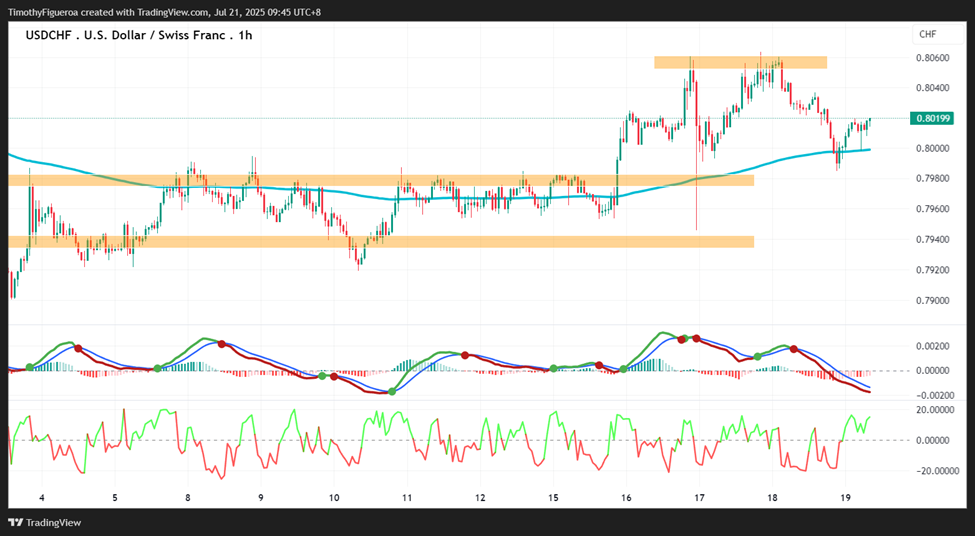
Task: Select the orange zone at 0.79800
Action: click(381, 180)
